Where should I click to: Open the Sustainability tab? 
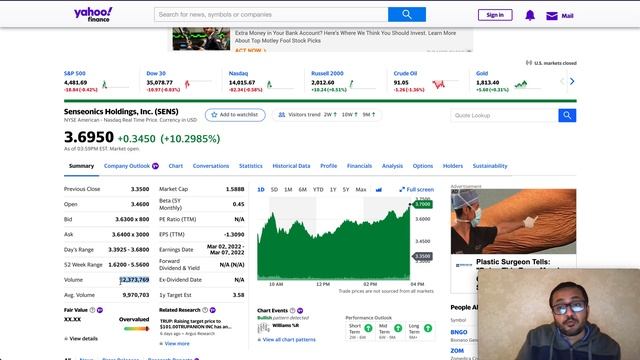point(490,166)
